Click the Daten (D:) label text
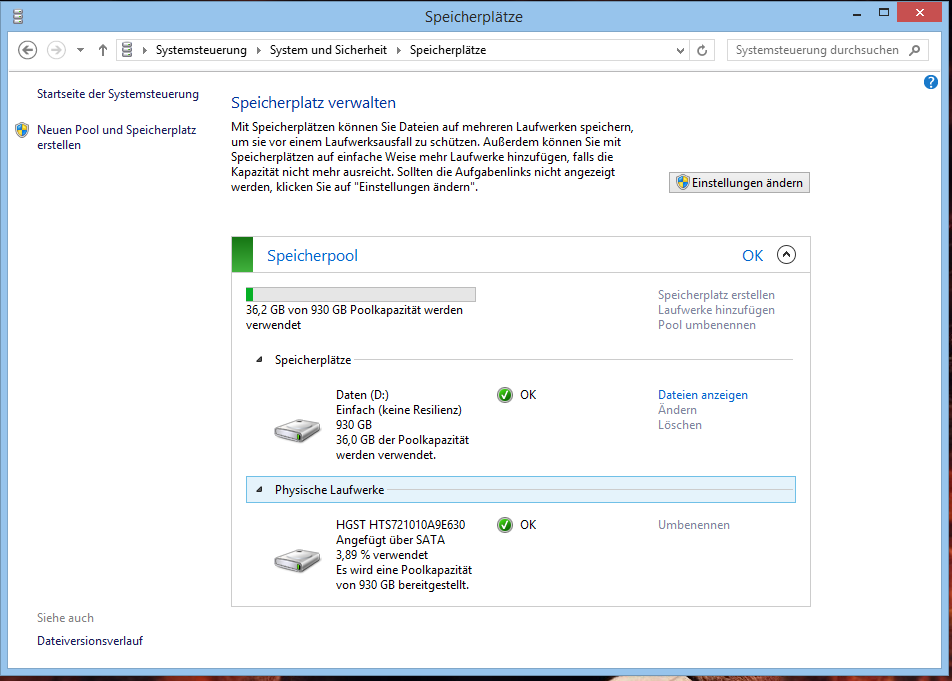952x681 pixels. (x=362, y=395)
